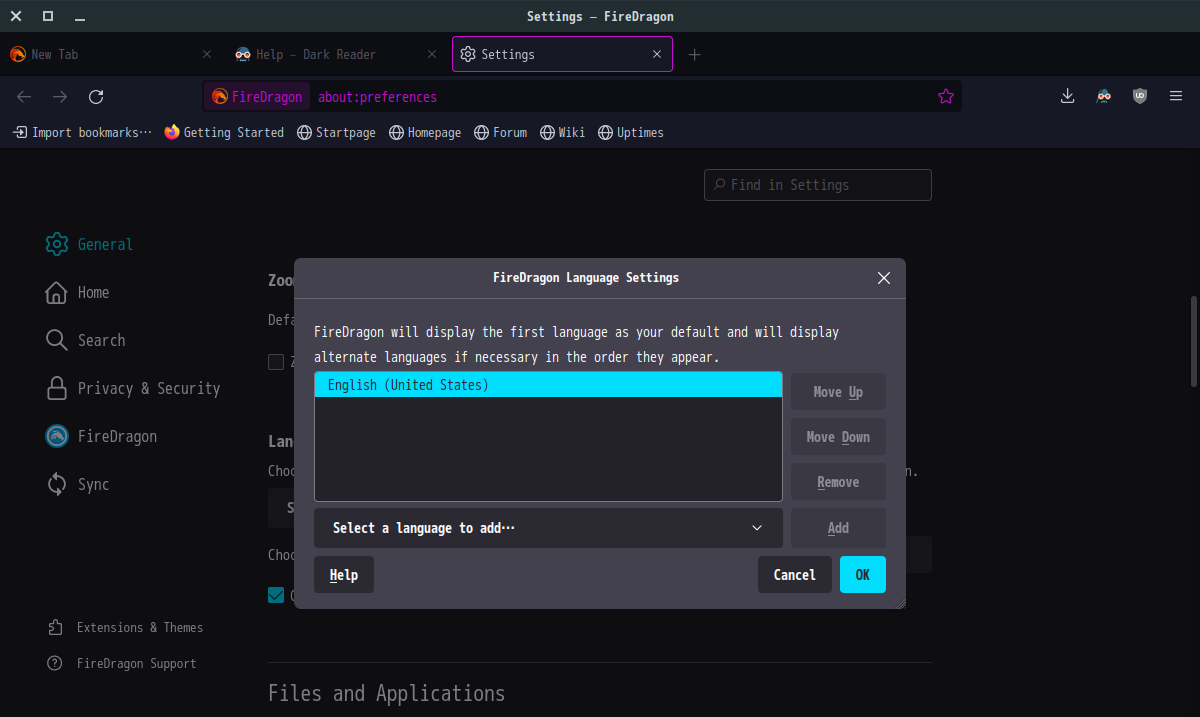Viewport: 1200px width, 717px height.
Task: Open Wiki bookmark
Action: [x=562, y=132]
